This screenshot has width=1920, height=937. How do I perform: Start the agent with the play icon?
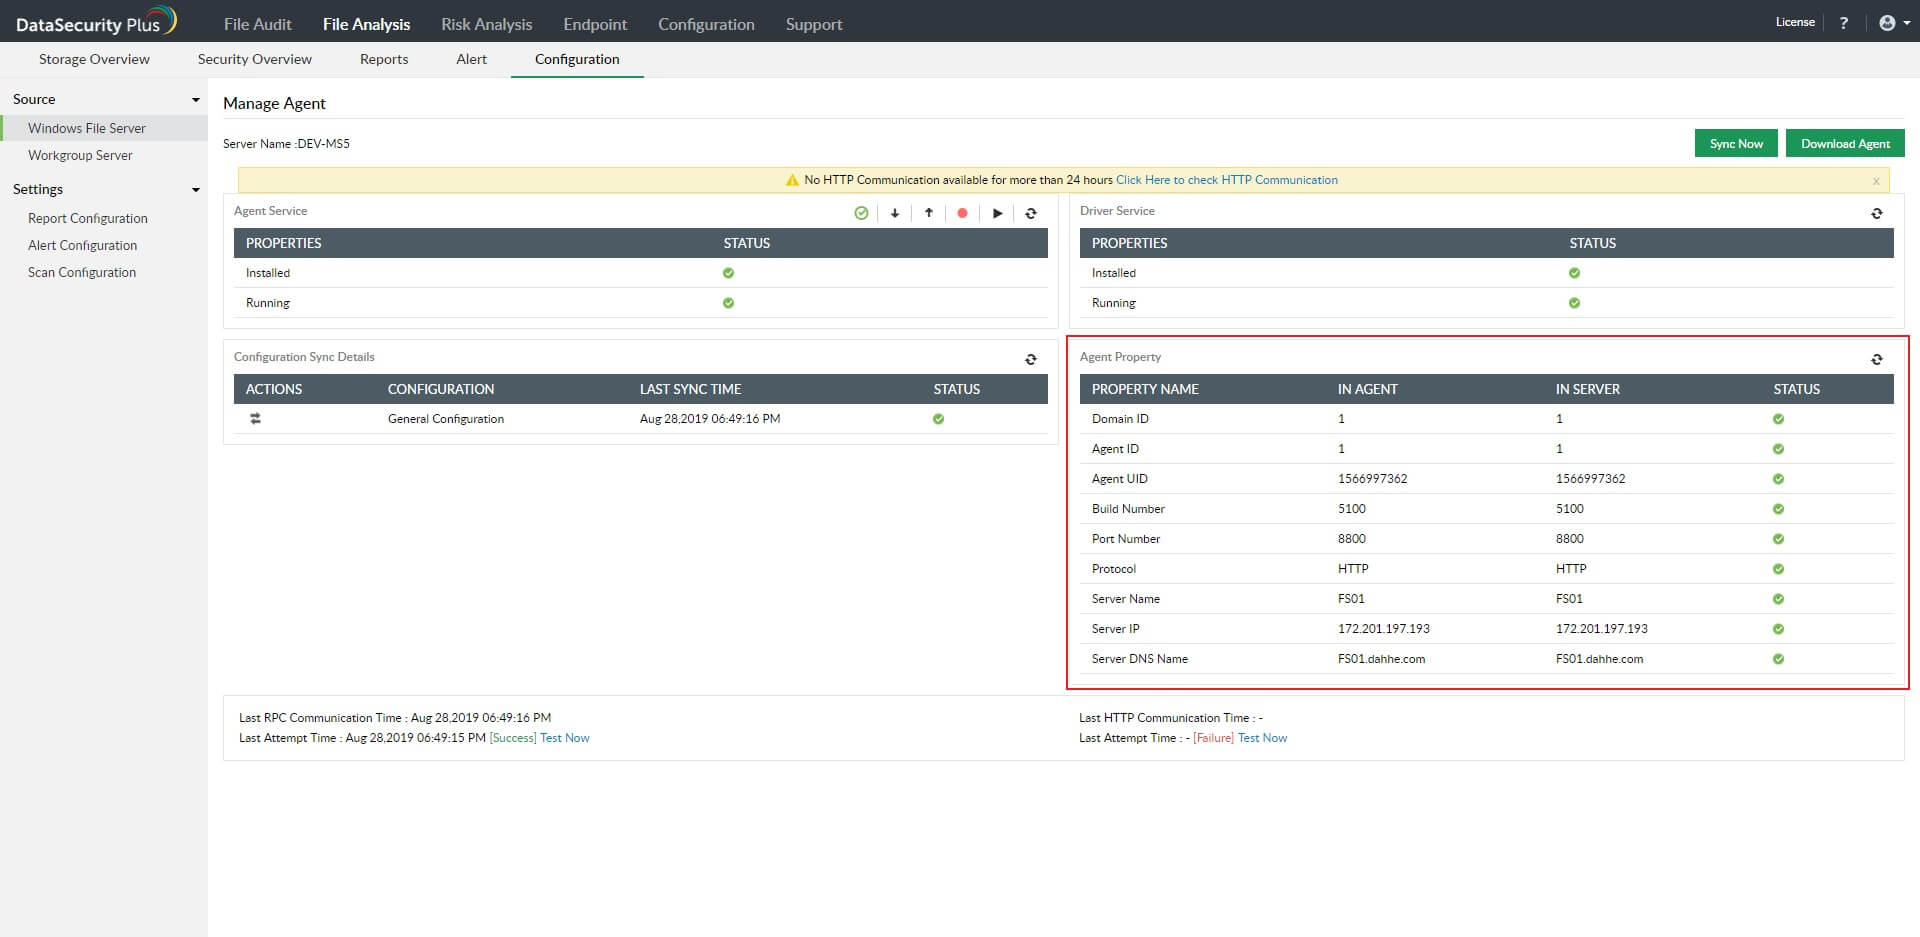point(997,213)
